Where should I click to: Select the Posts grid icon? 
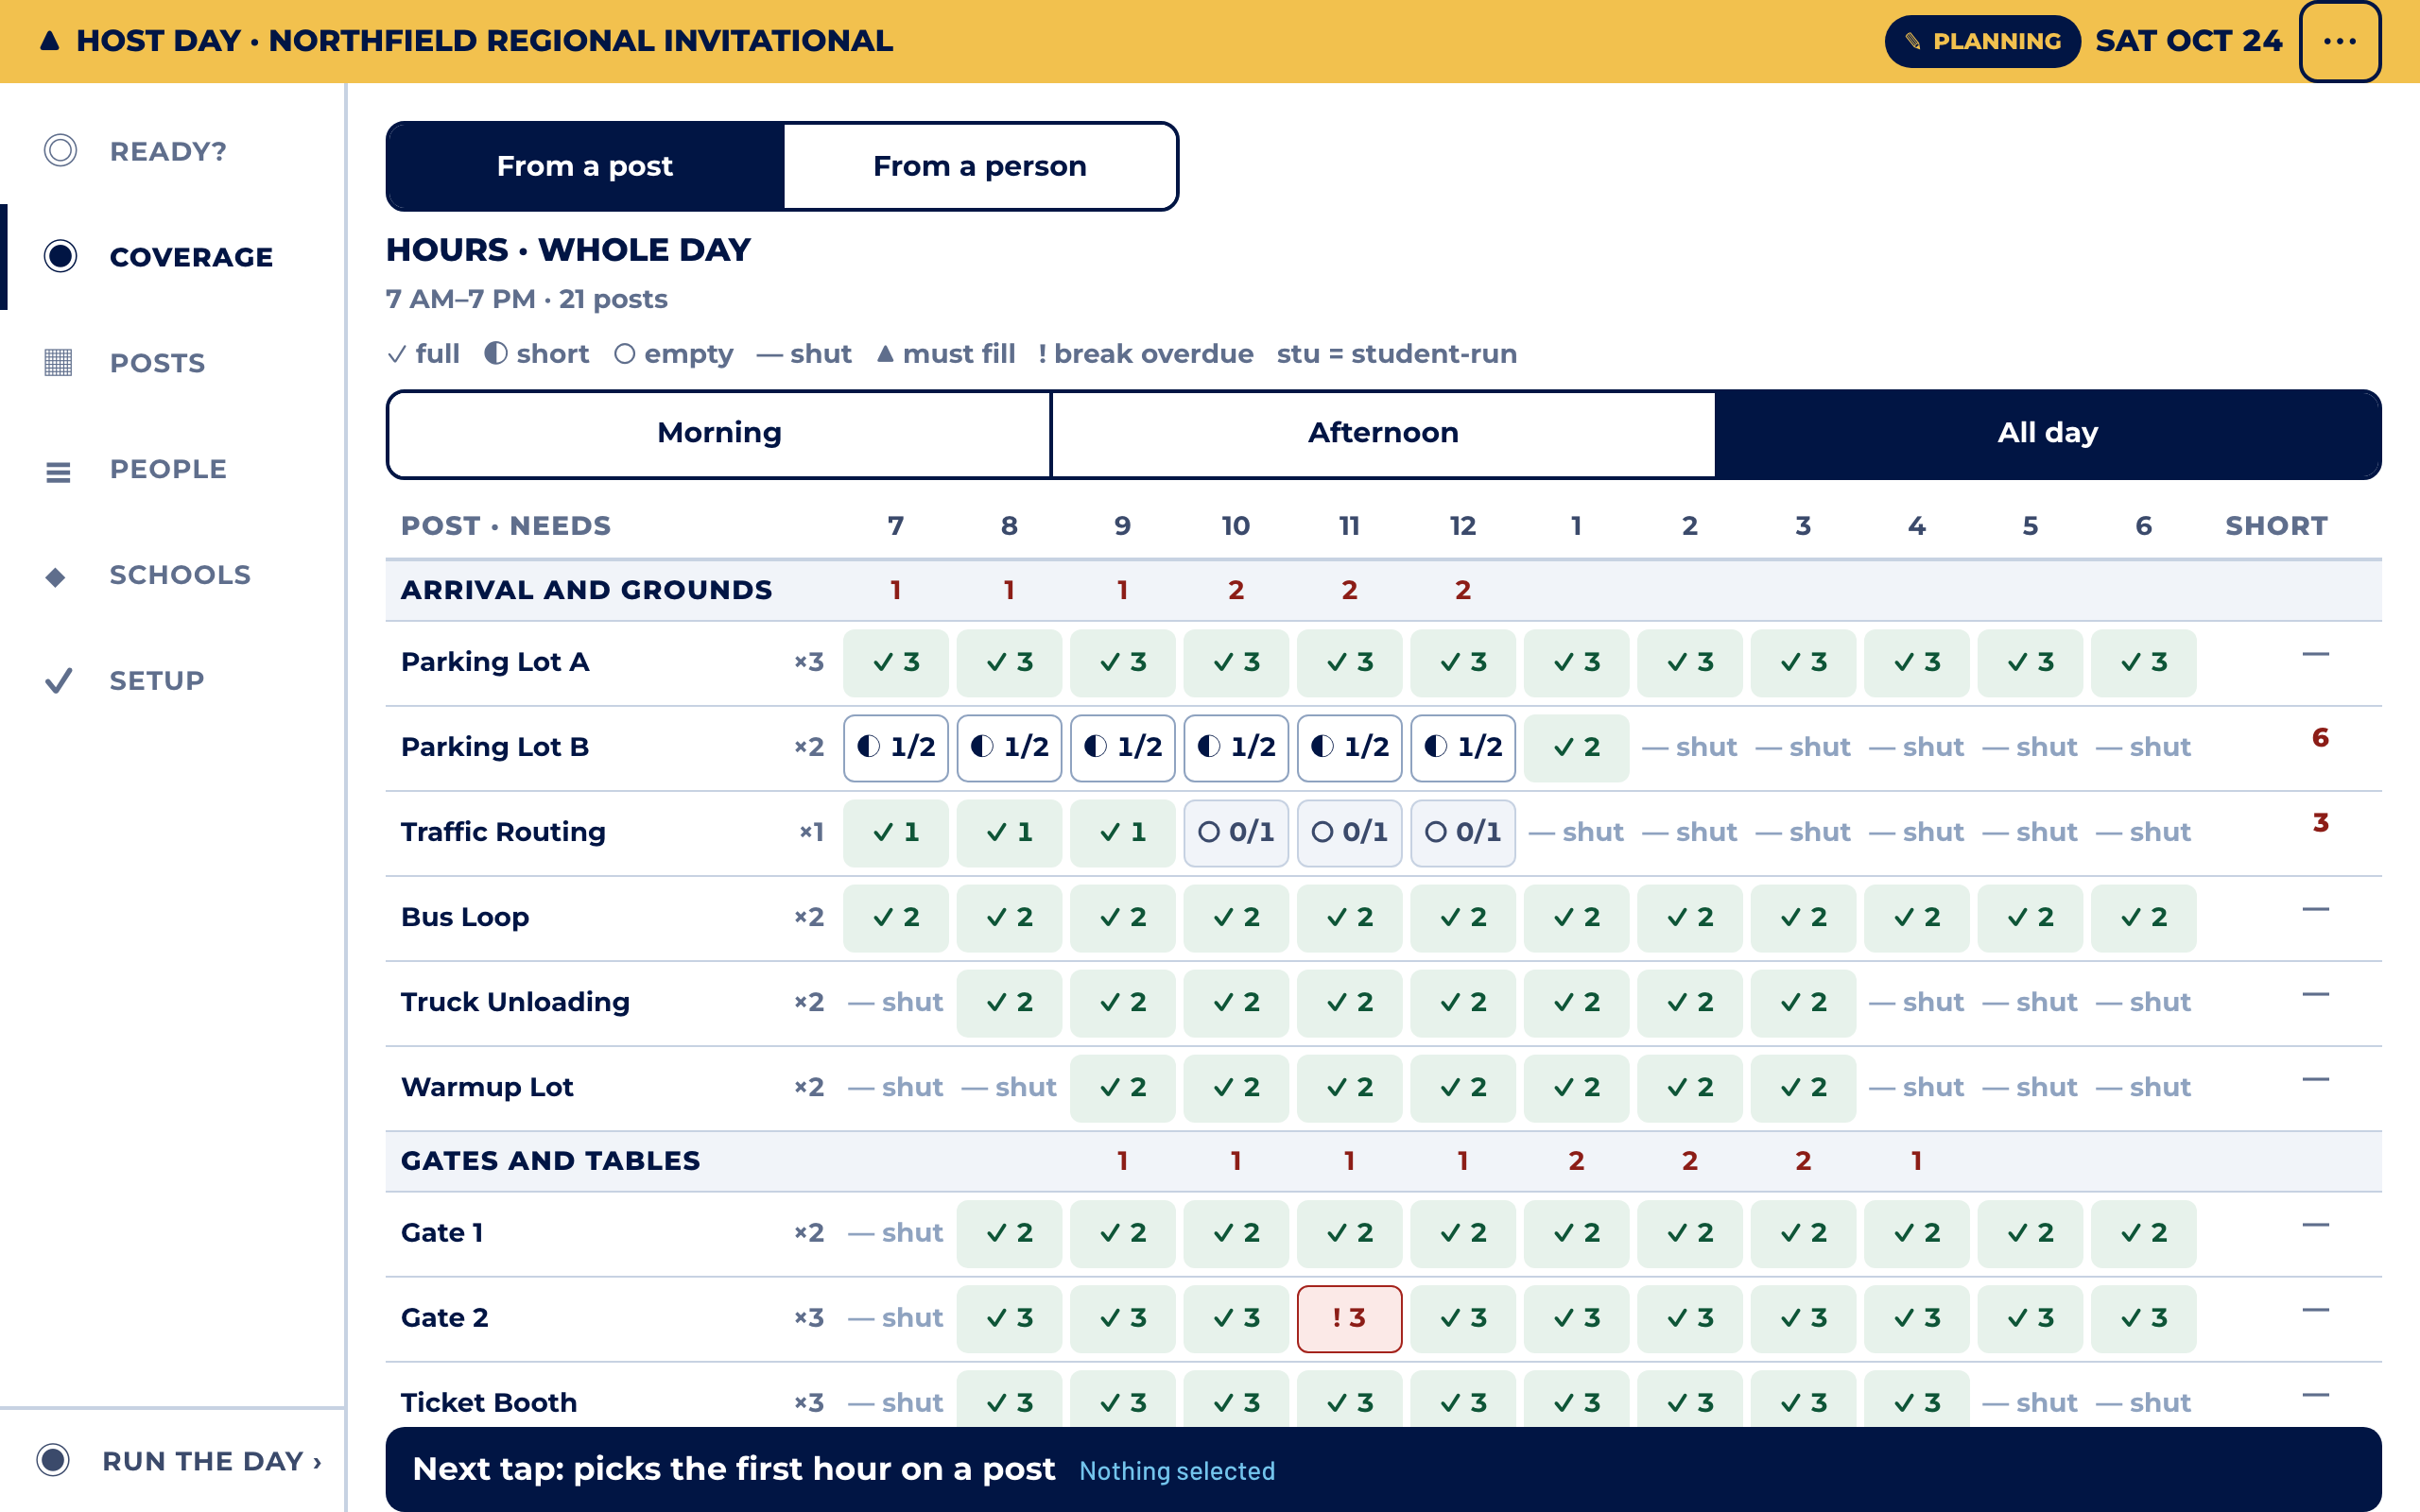point(58,362)
